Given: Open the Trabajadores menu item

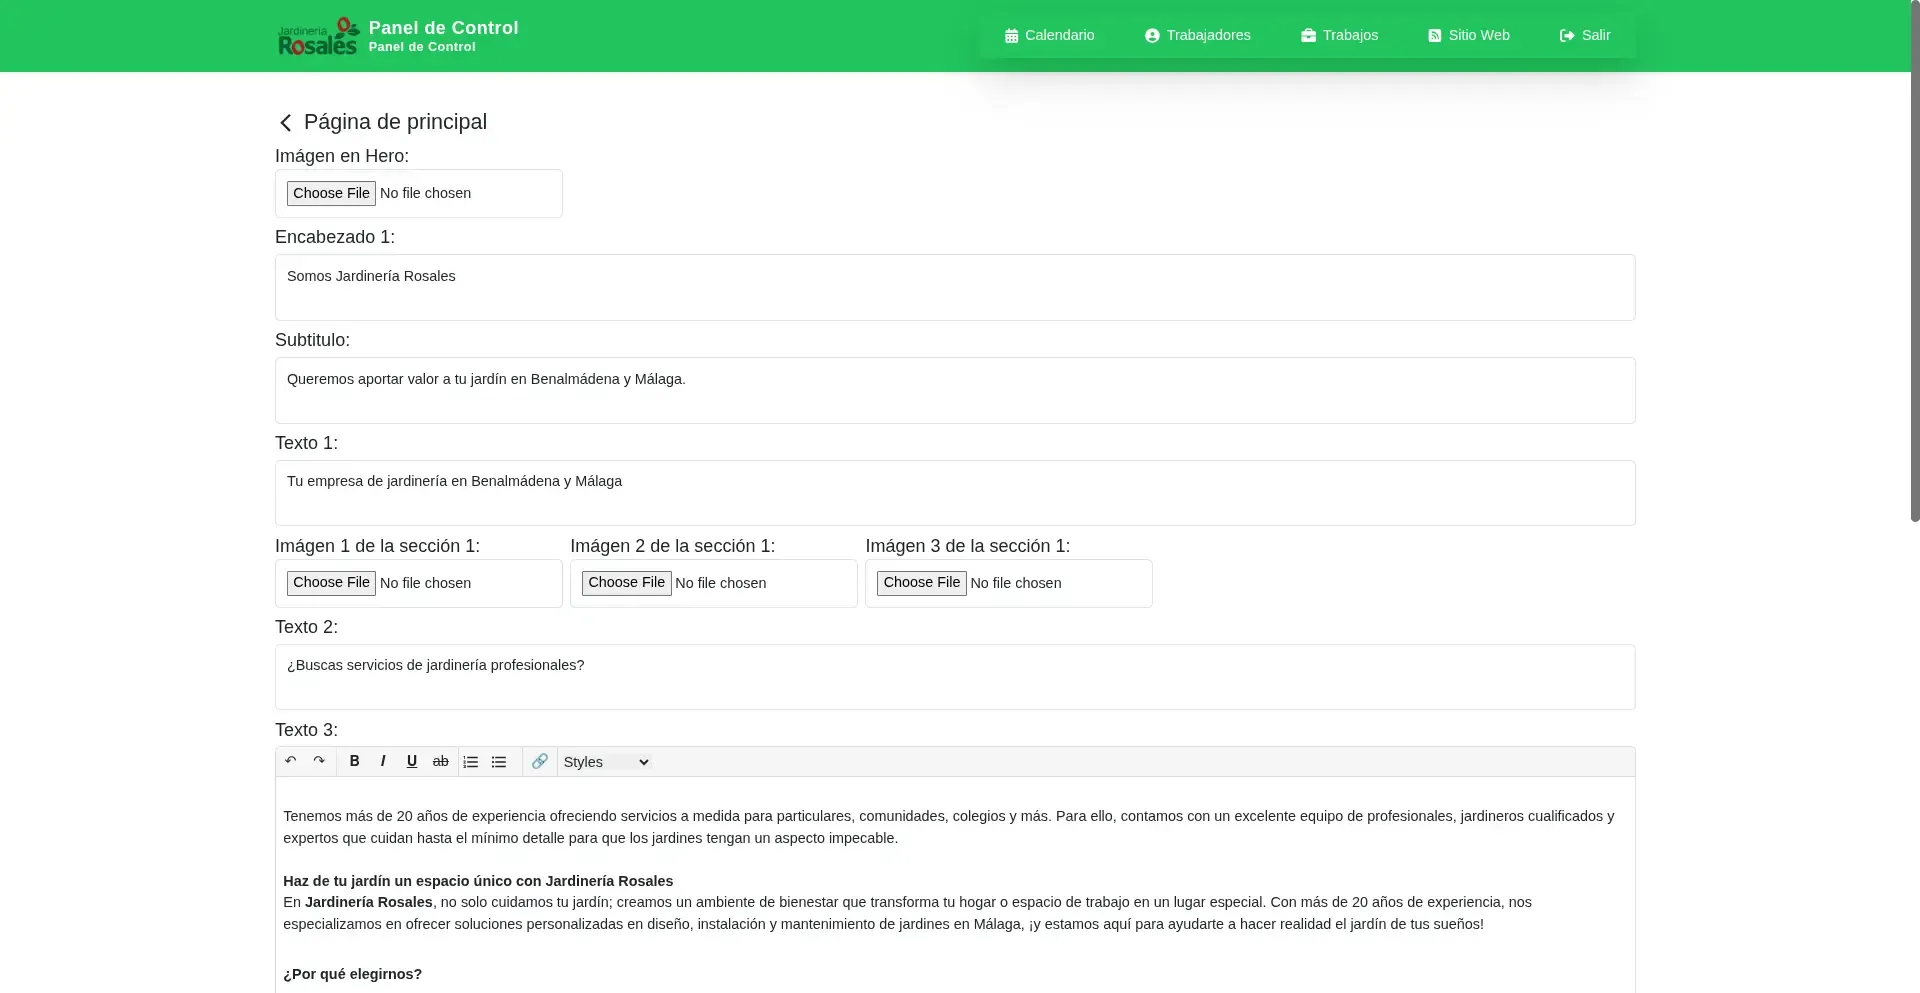Looking at the screenshot, I should pos(1197,35).
